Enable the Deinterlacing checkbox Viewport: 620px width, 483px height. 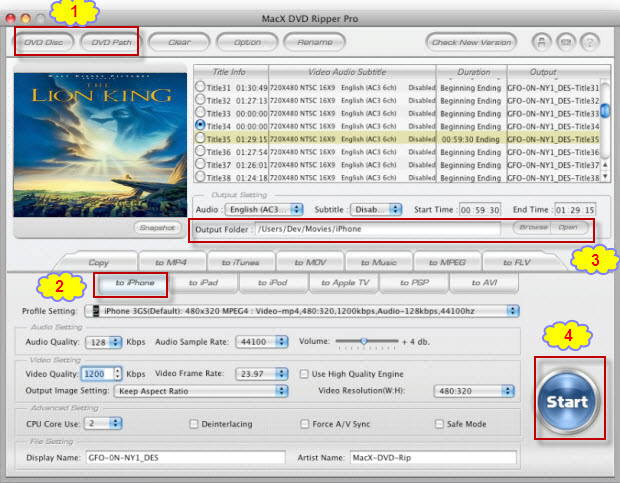pyautogui.click(x=194, y=424)
